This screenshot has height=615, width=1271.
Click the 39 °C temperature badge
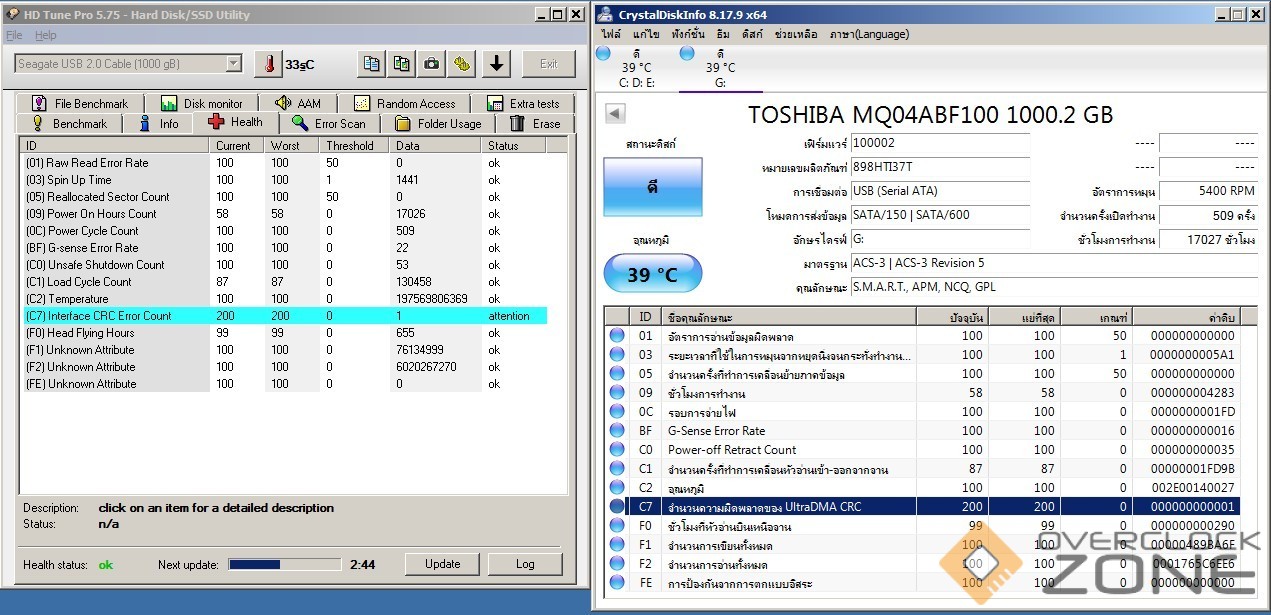(x=652, y=275)
